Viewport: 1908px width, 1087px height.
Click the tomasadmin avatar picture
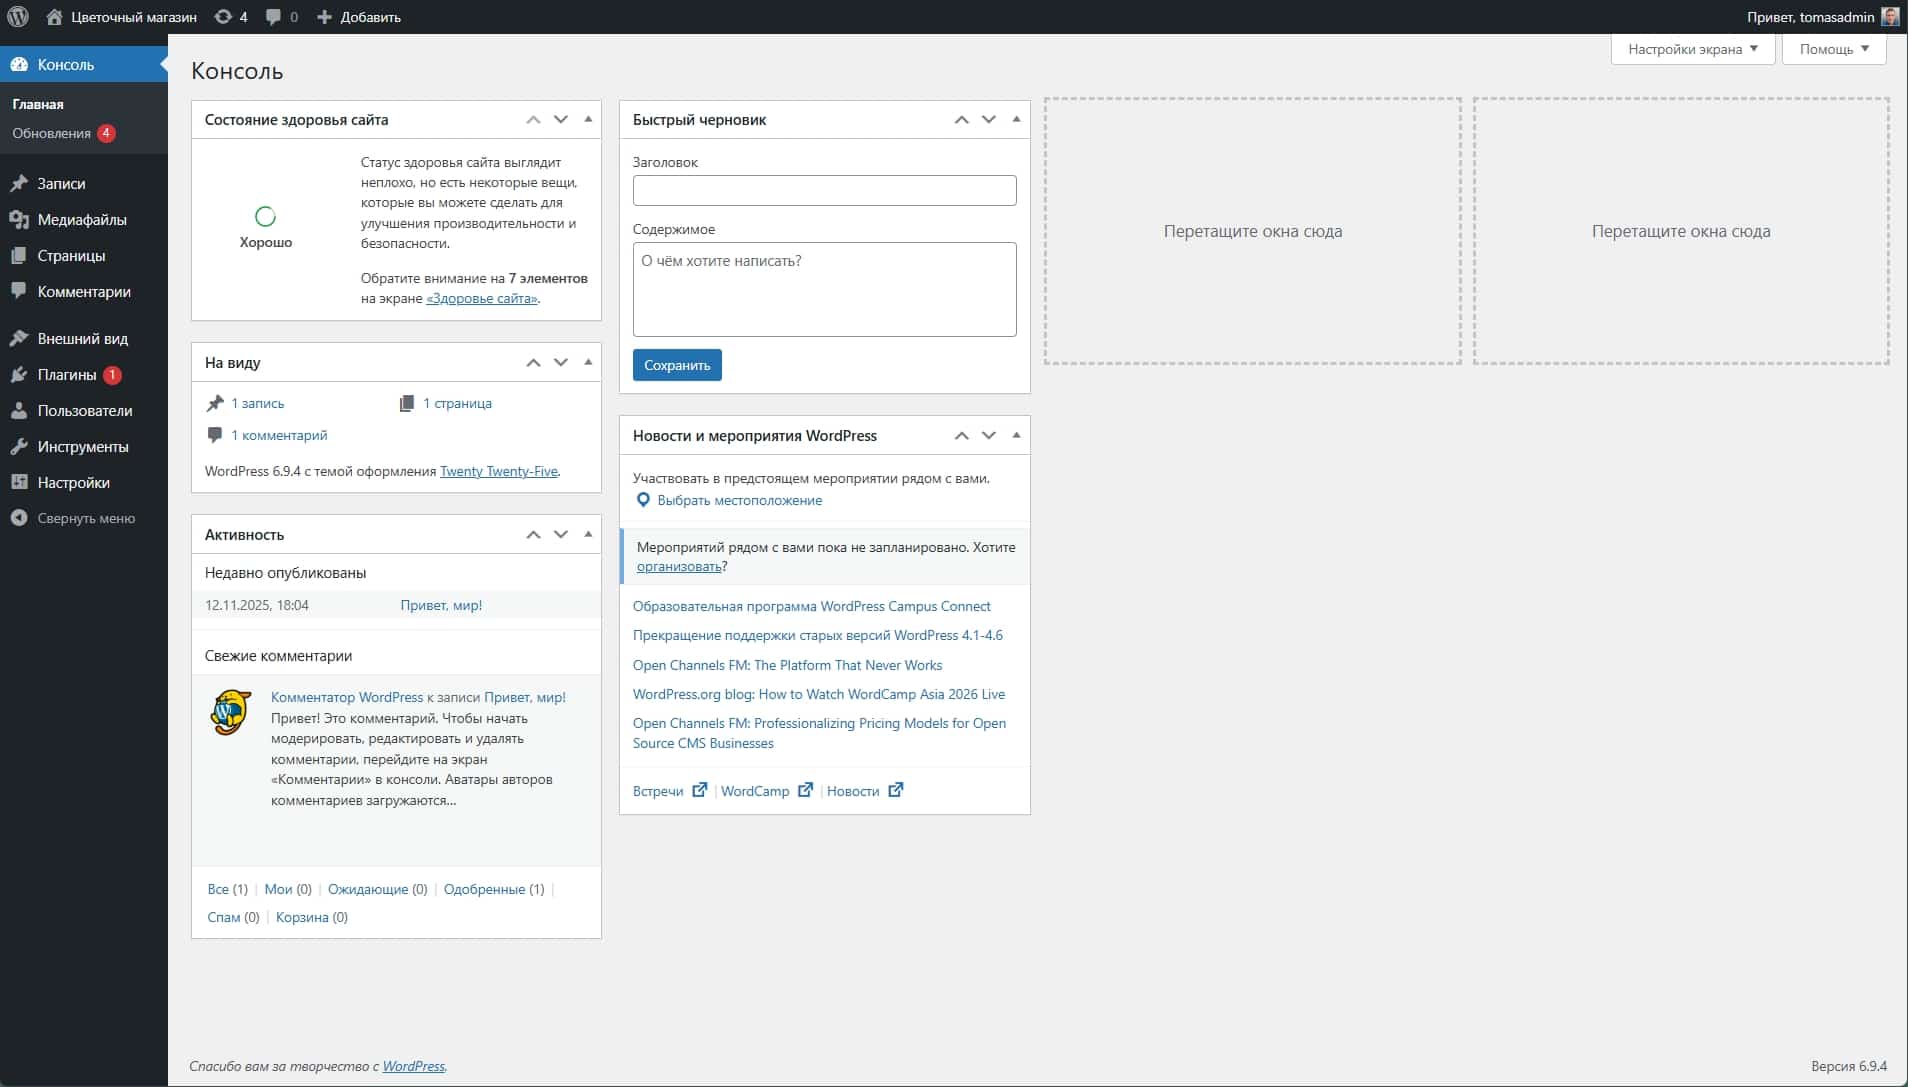click(x=1890, y=17)
